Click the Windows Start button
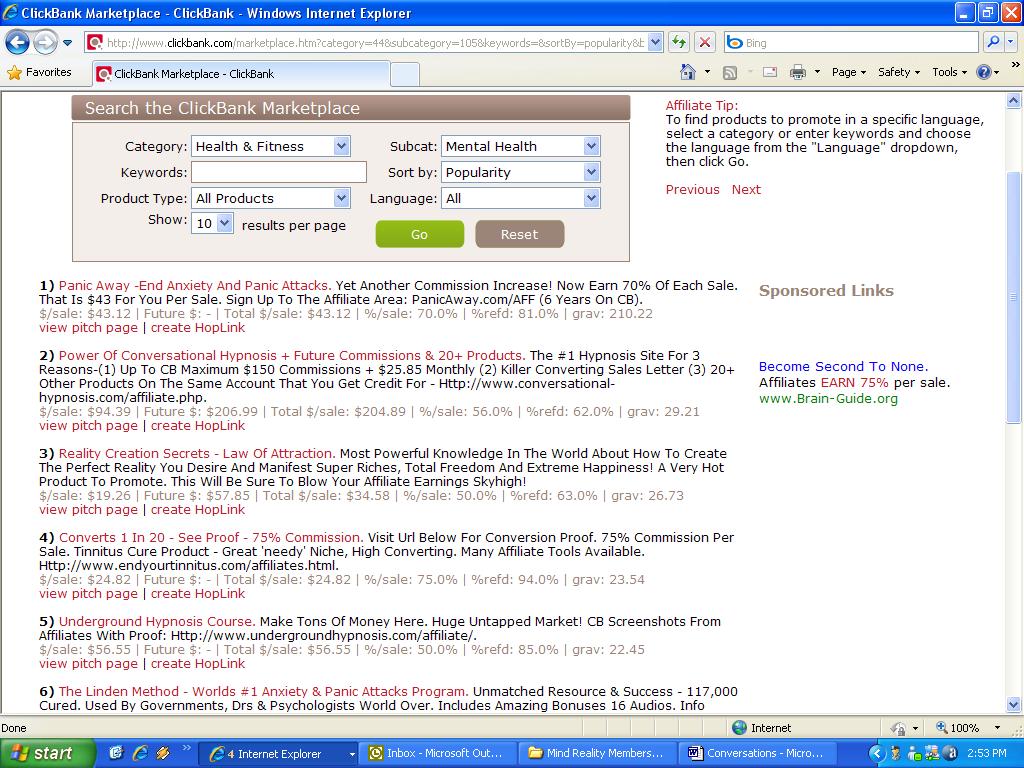The image size is (1024, 768). coord(47,754)
